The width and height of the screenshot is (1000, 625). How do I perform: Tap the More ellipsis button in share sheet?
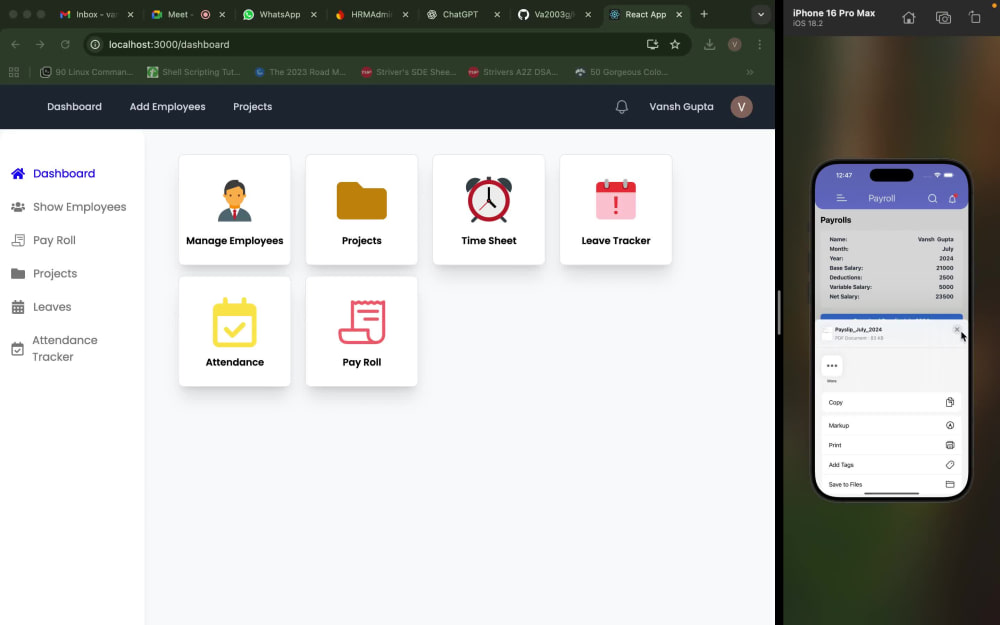pos(832,365)
